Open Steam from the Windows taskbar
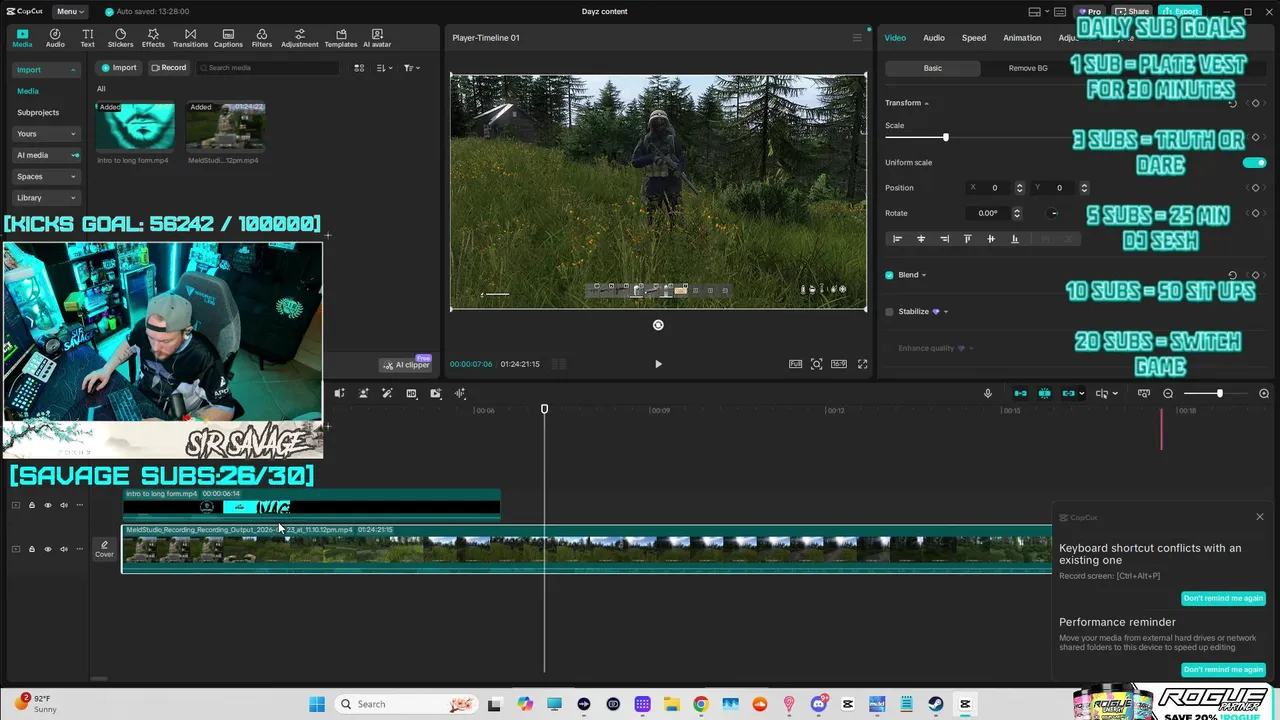Viewport: 1280px width, 720px height. [x=936, y=704]
